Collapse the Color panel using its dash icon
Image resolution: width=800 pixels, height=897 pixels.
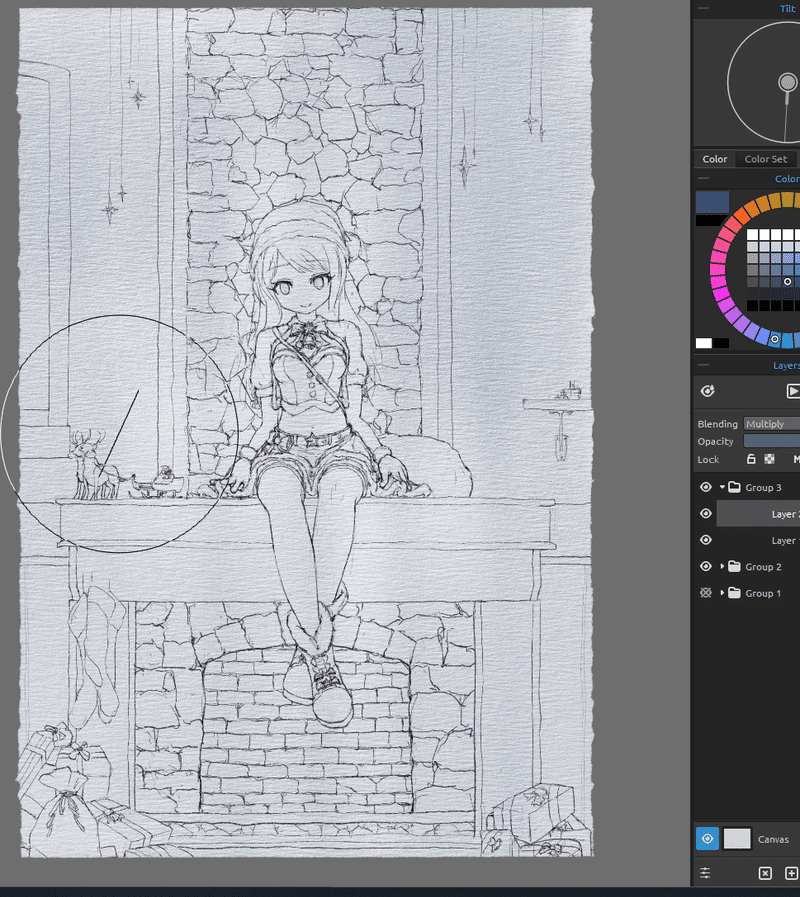(703, 178)
